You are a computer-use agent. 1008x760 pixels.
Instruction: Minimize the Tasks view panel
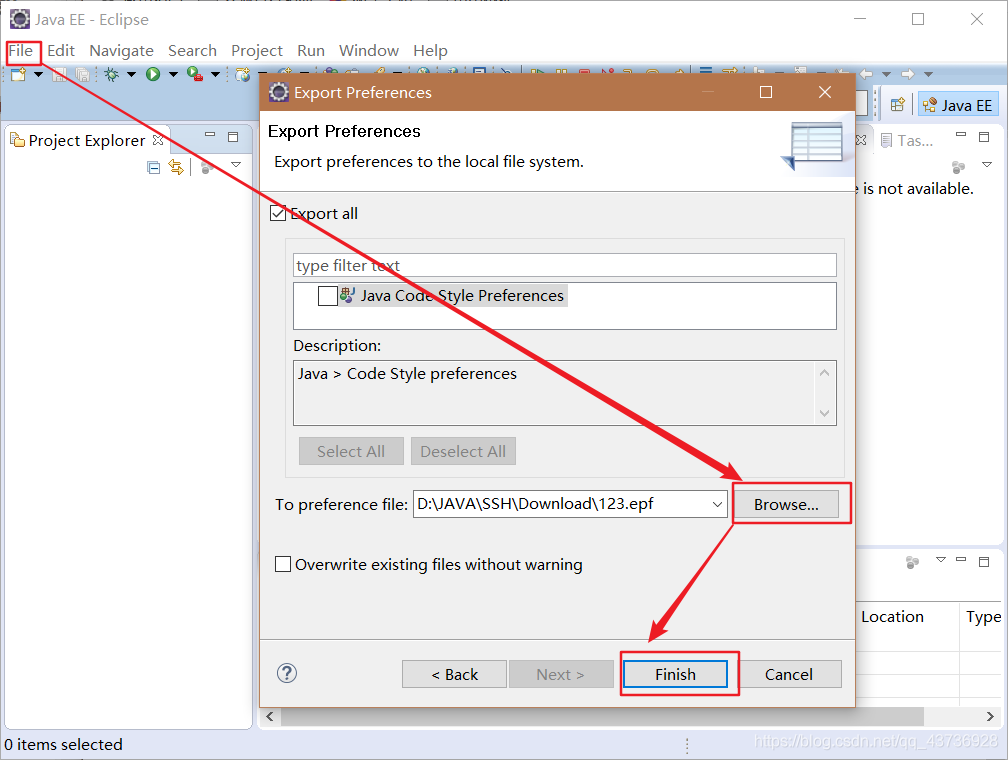pyautogui.click(x=961, y=134)
